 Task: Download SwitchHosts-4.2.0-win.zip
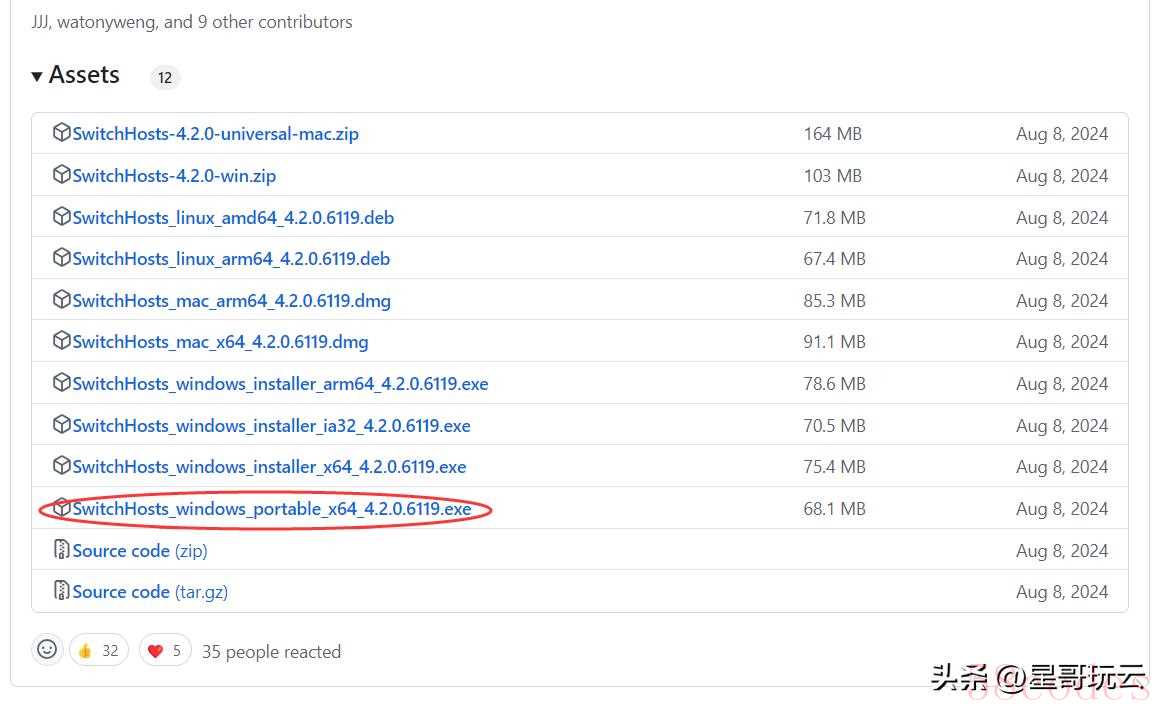pyautogui.click(x=174, y=175)
